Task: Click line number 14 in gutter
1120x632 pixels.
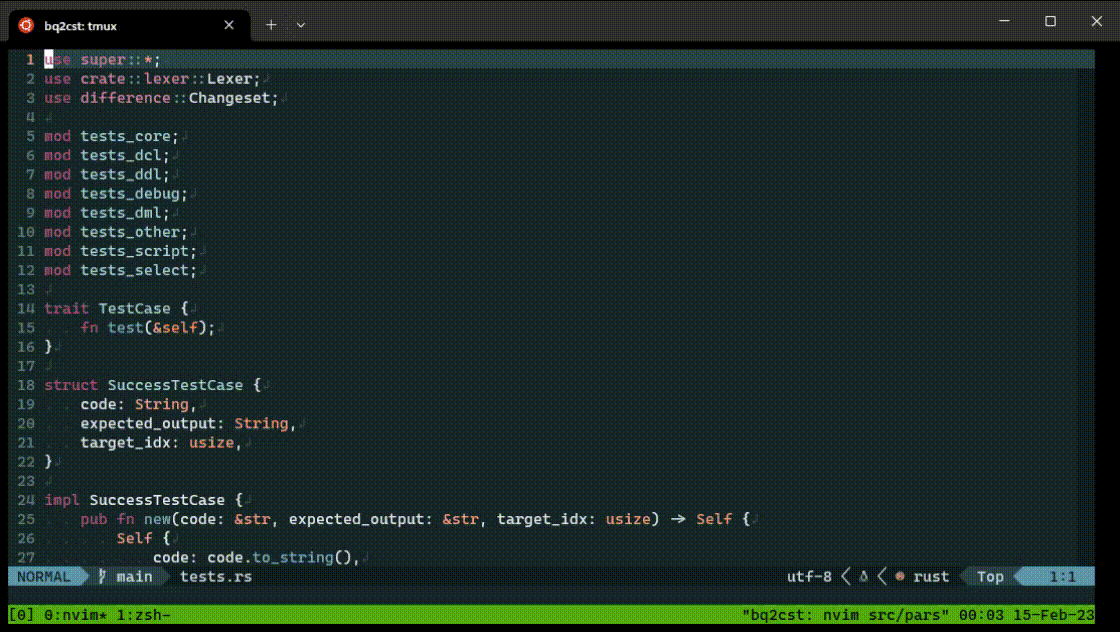Action: click(26, 309)
